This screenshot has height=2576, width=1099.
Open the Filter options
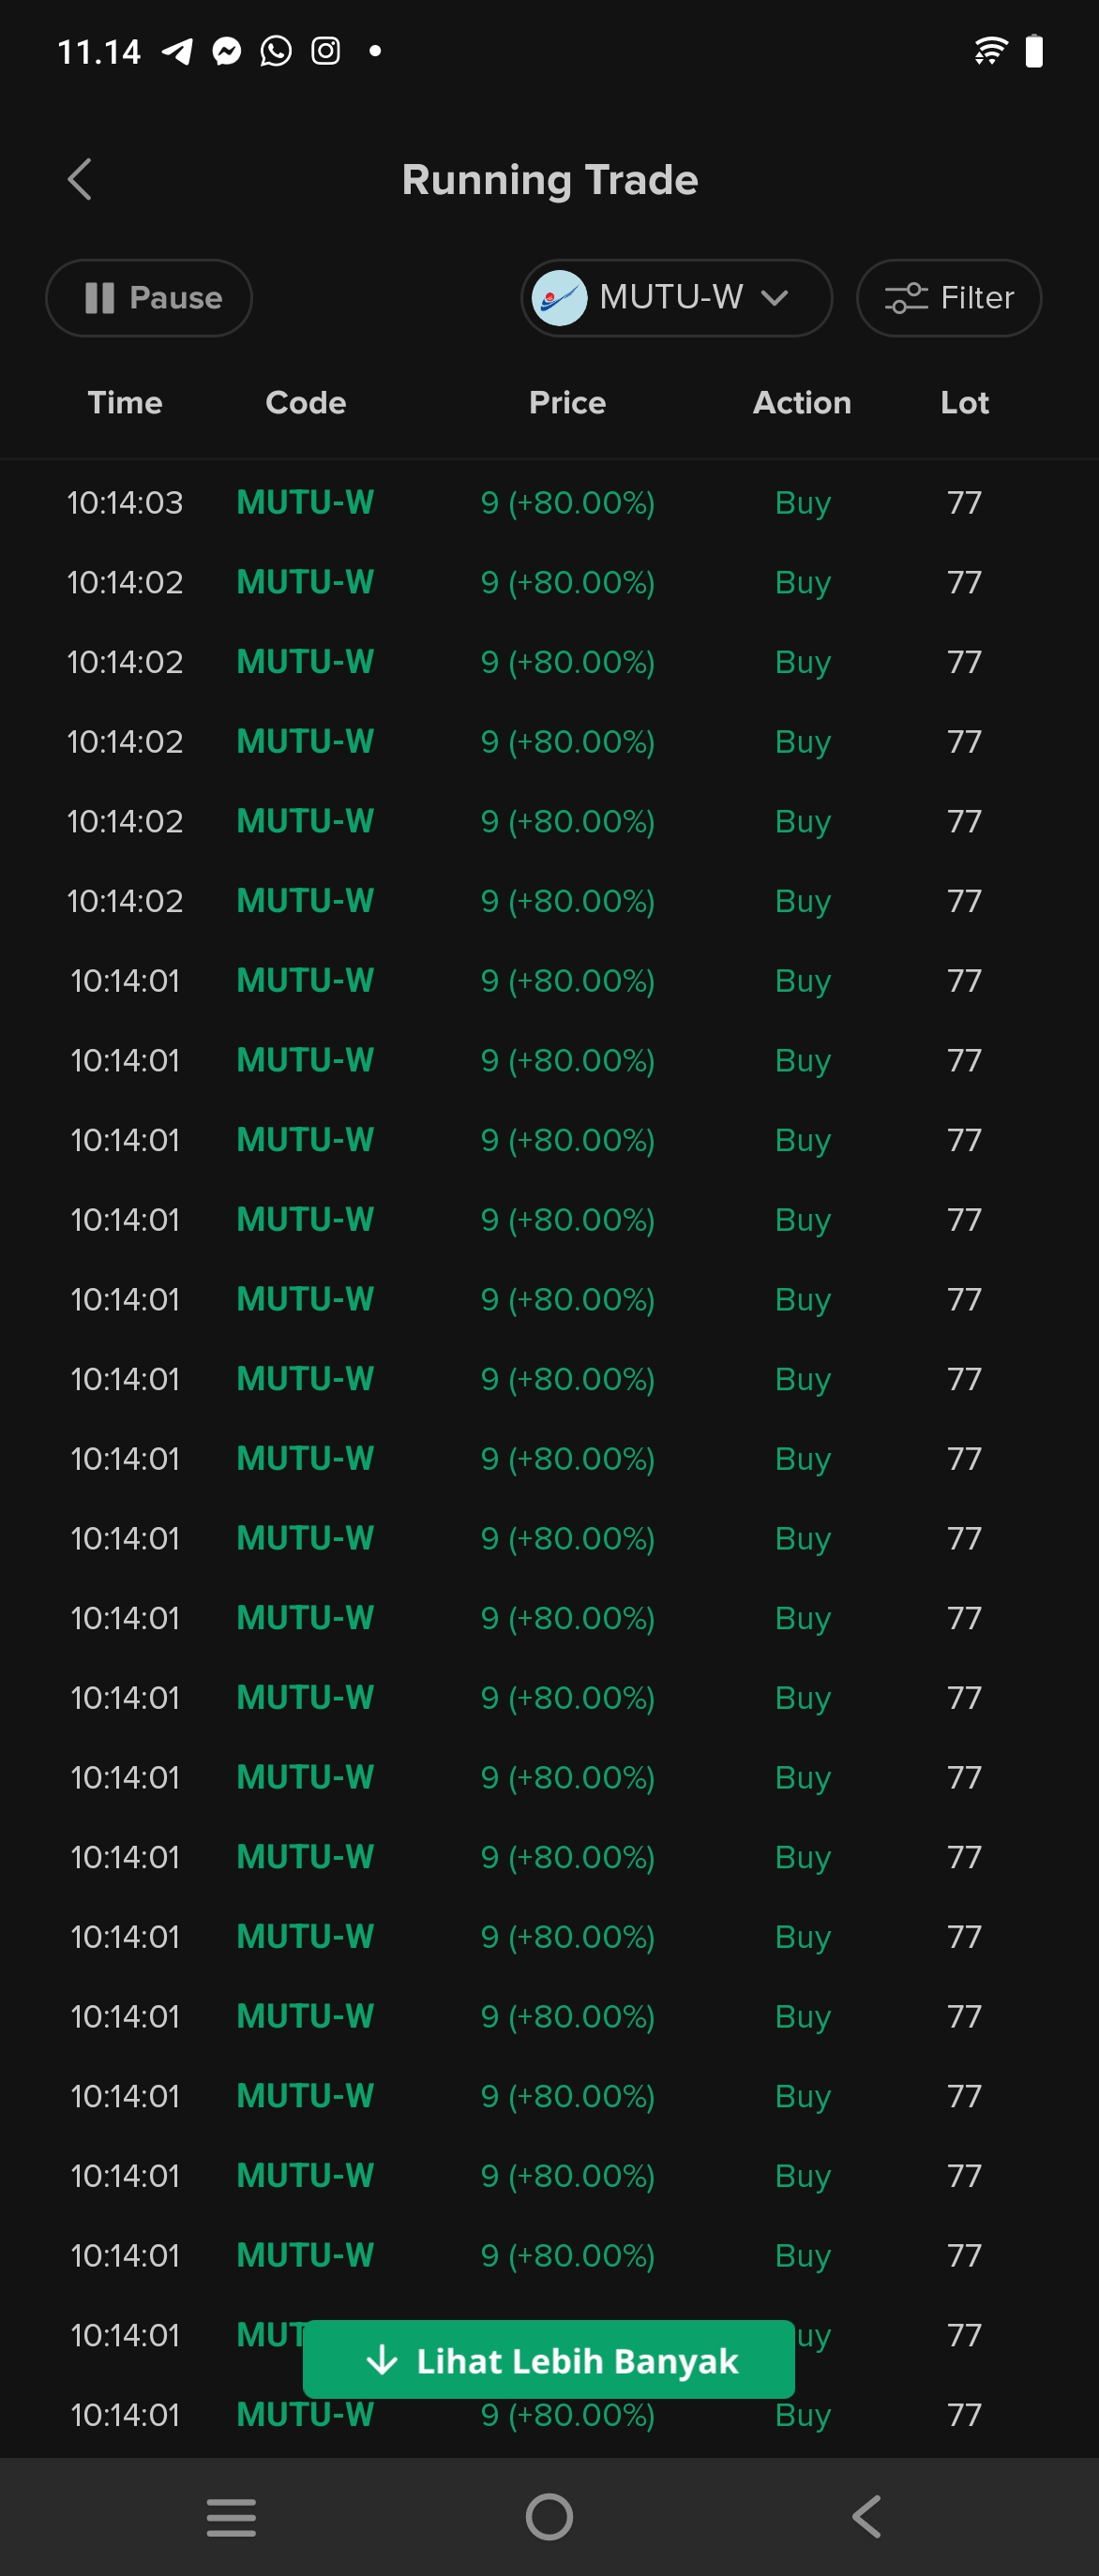point(948,298)
